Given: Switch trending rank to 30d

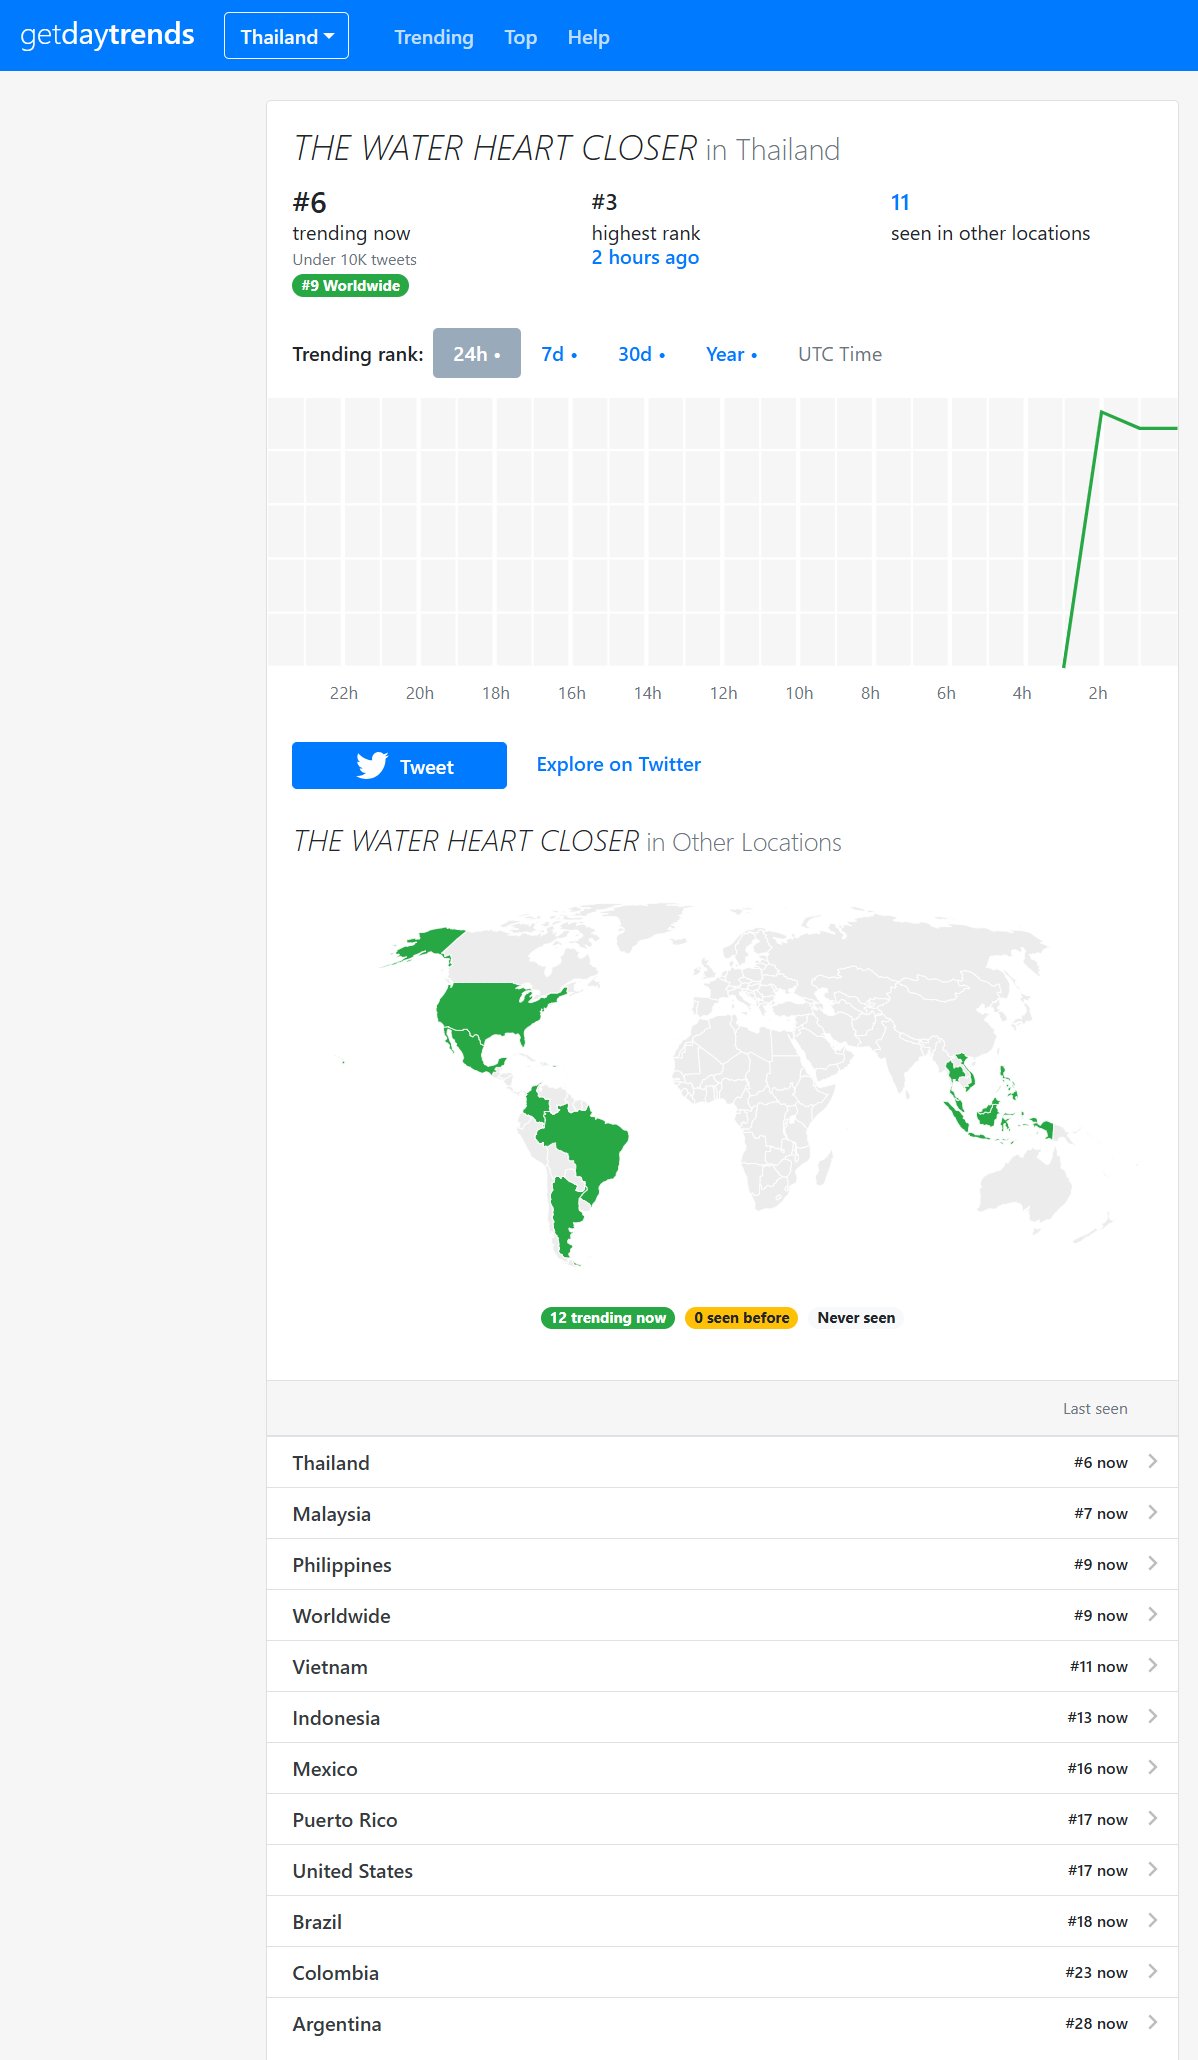Looking at the screenshot, I should 641,354.
